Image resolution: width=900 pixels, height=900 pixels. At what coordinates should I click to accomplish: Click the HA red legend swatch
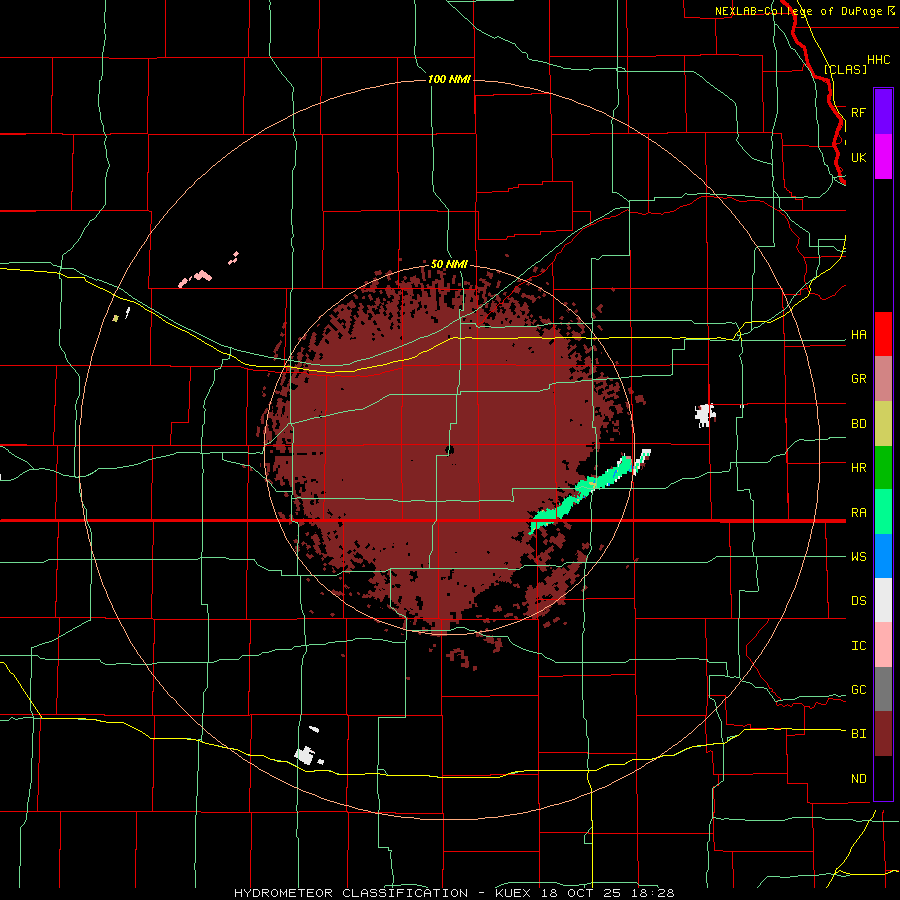click(x=883, y=334)
